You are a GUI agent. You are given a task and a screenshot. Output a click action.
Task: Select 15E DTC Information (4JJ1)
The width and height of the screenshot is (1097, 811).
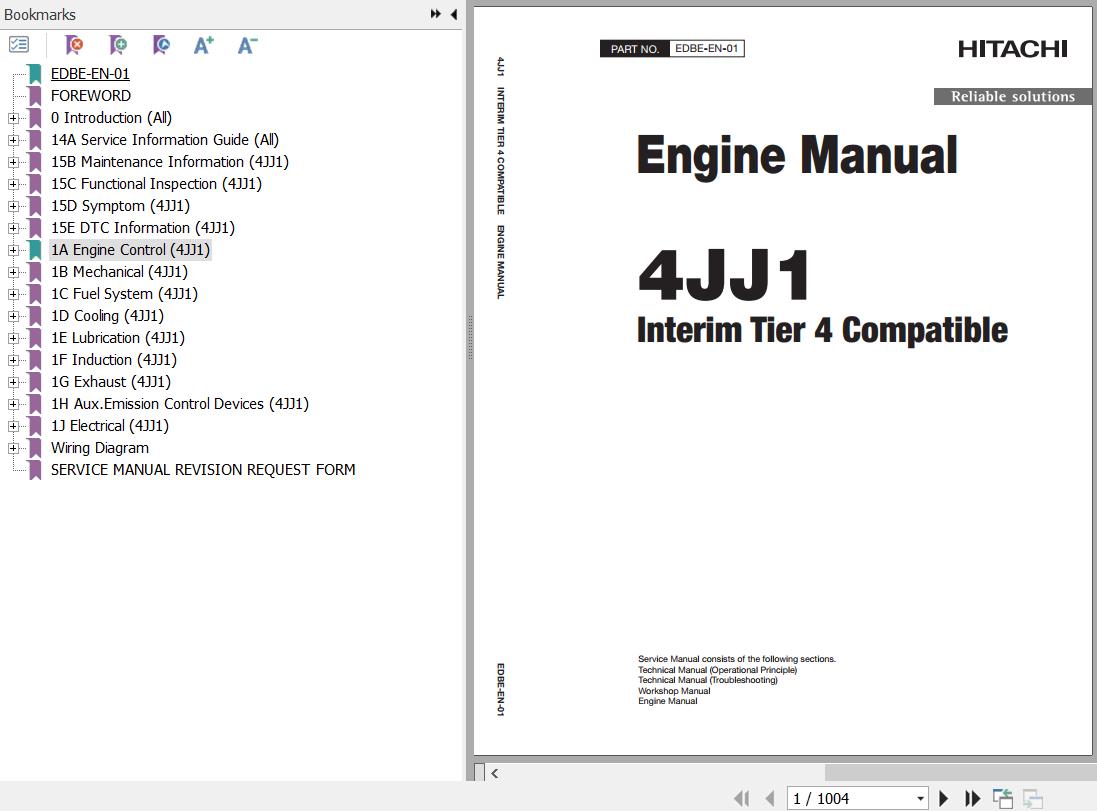pos(143,228)
